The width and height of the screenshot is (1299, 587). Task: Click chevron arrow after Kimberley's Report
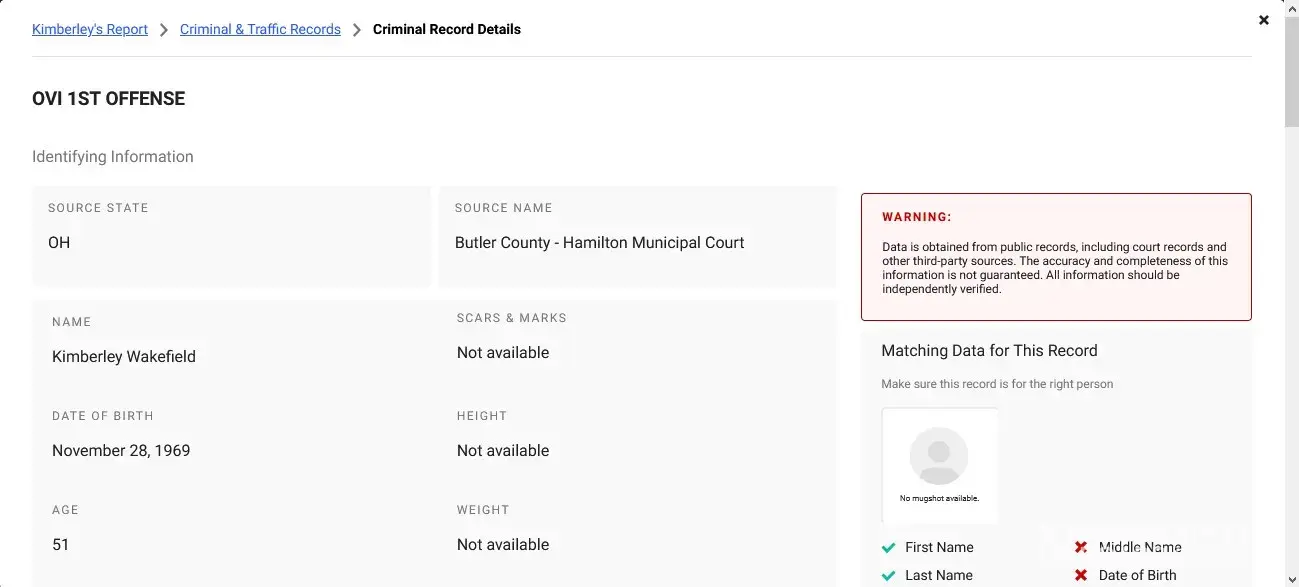[164, 30]
